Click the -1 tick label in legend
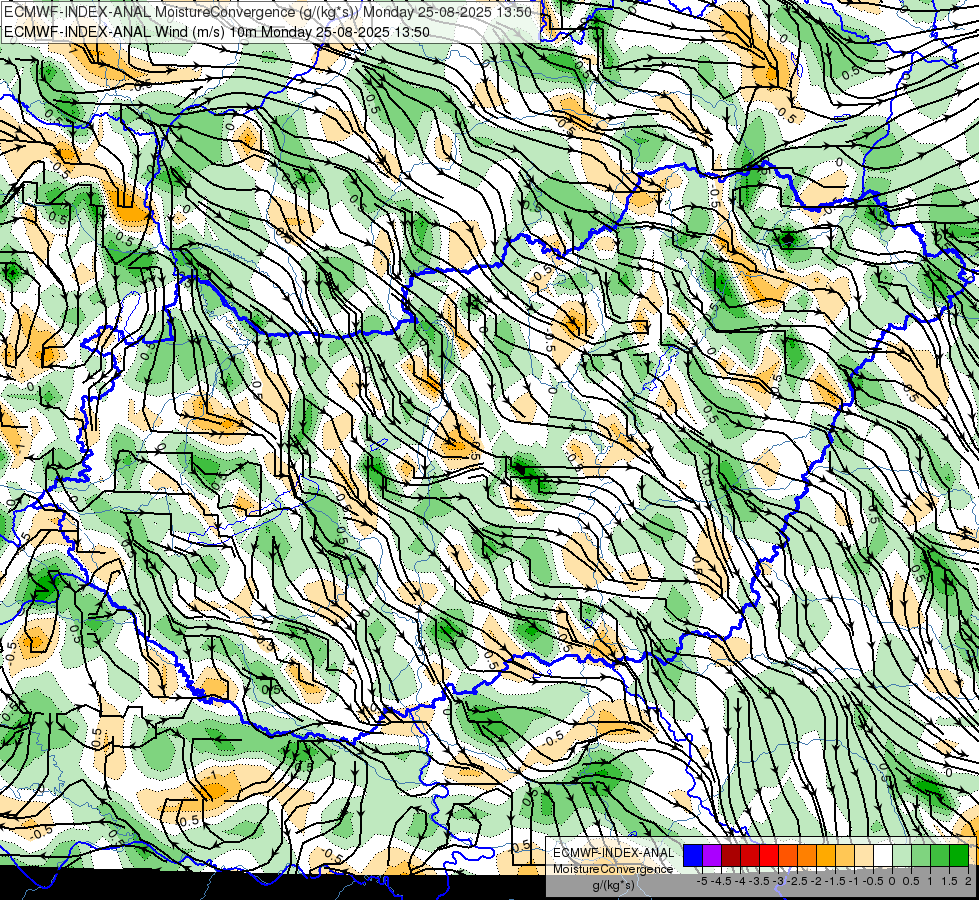The image size is (979, 900). [x=854, y=881]
